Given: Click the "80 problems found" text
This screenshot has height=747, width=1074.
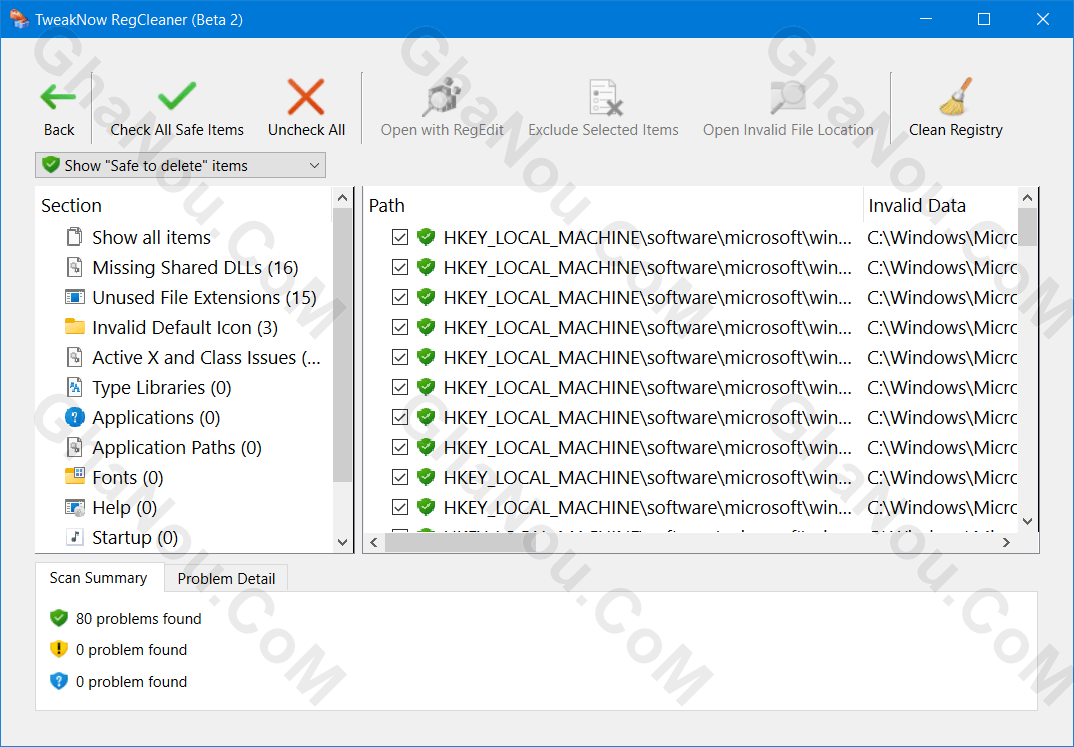Looking at the screenshot, I should 138,619.
